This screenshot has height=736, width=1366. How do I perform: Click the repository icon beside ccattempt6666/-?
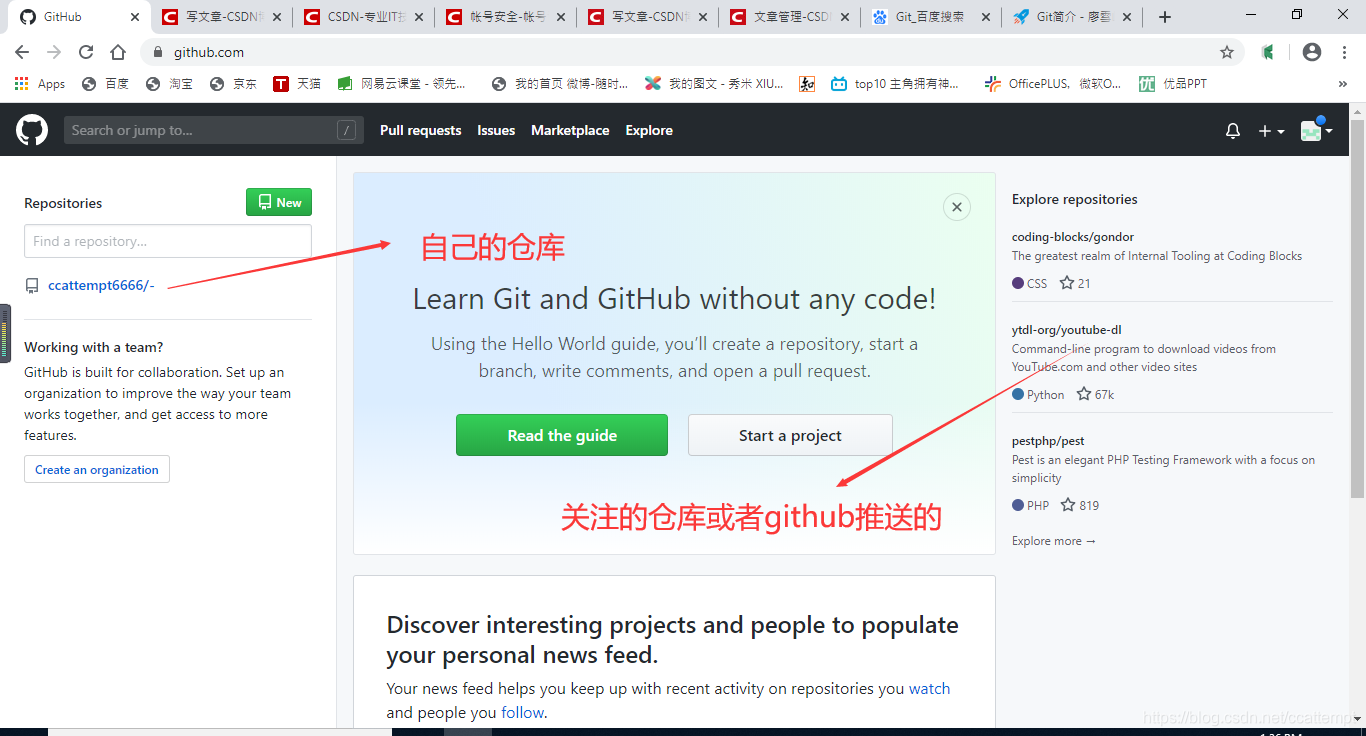tap(32, 286)
